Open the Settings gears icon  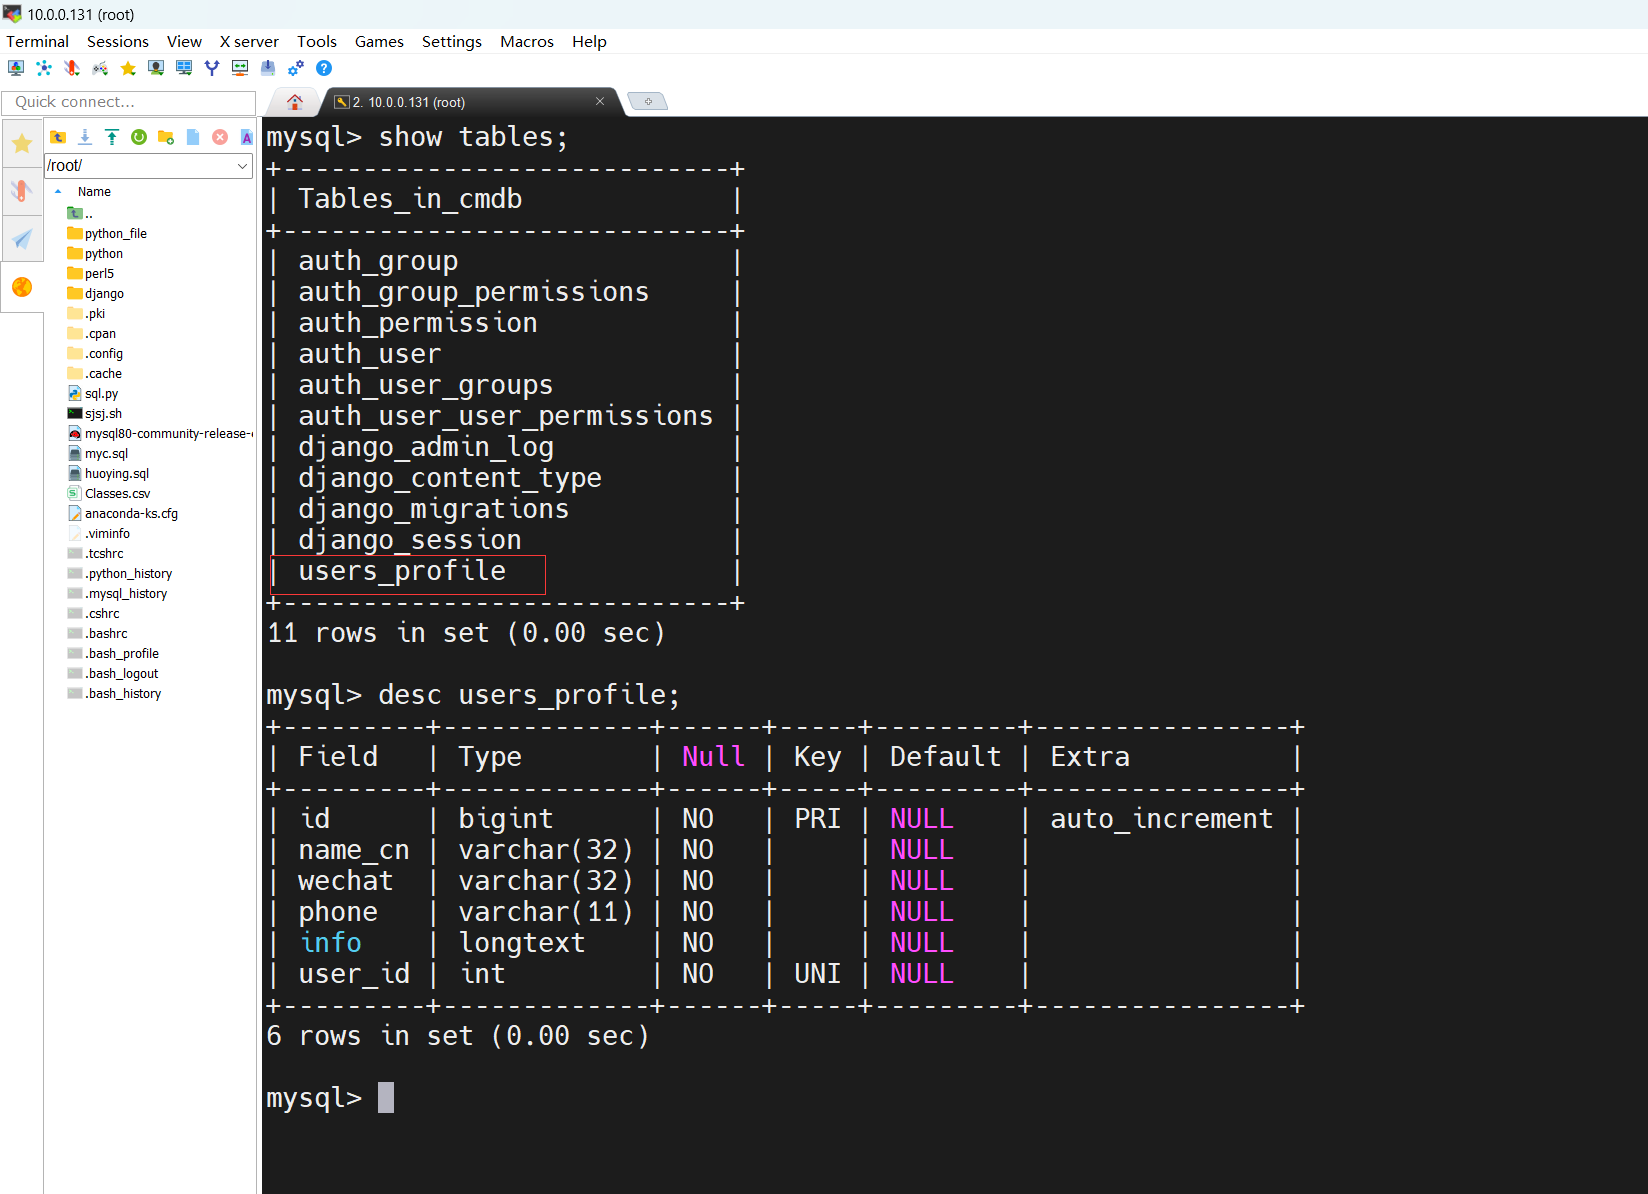(x=296, y=68)
